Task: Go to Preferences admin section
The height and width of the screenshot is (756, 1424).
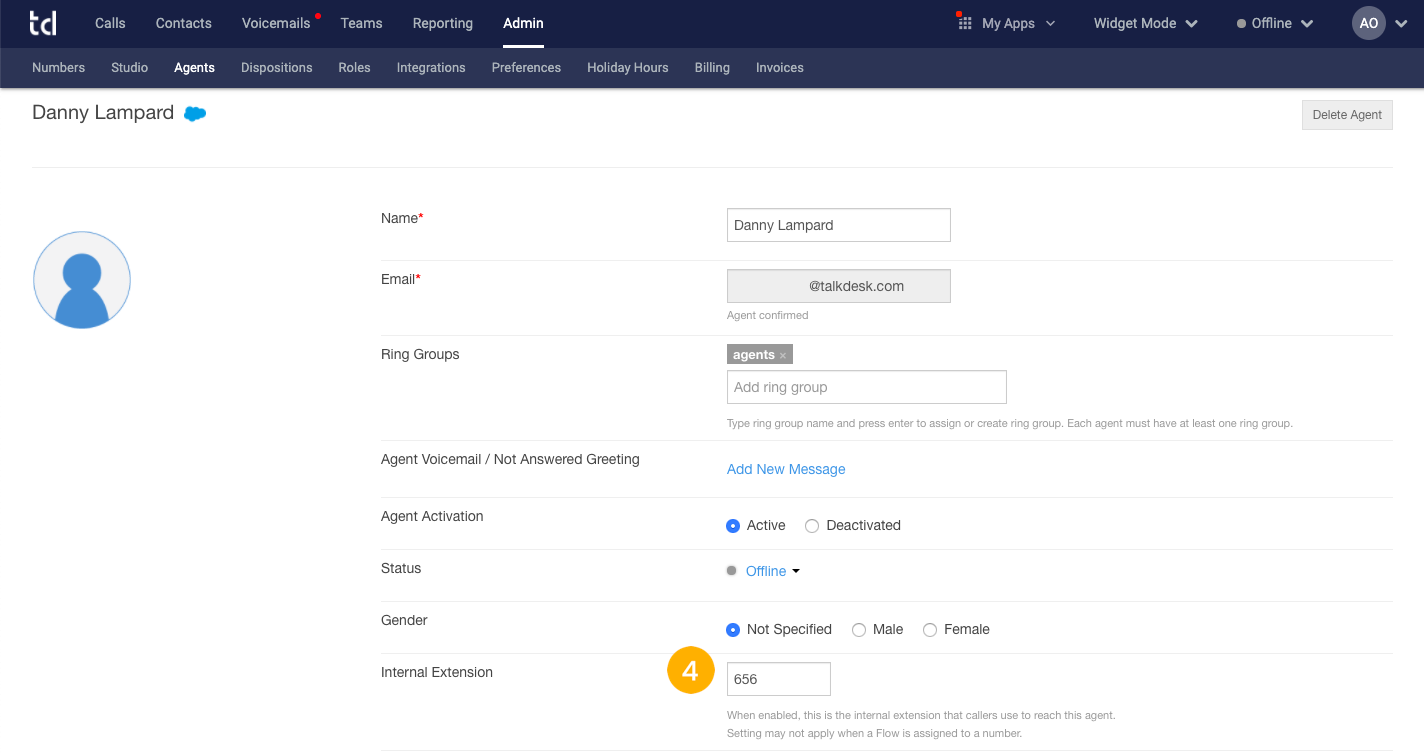Action: 526,68
